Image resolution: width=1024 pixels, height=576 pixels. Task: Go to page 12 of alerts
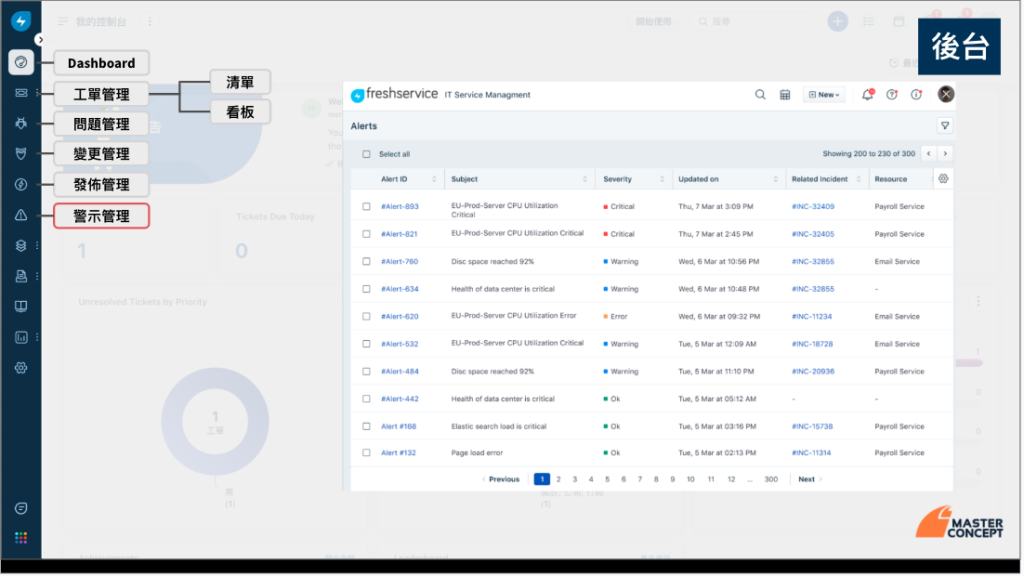[733, 480]
